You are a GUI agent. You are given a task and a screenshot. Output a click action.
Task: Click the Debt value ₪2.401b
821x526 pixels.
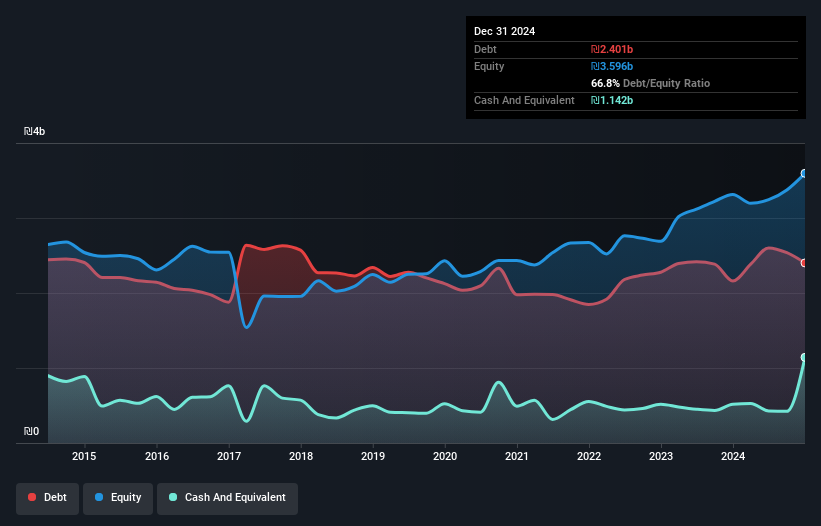612,49
